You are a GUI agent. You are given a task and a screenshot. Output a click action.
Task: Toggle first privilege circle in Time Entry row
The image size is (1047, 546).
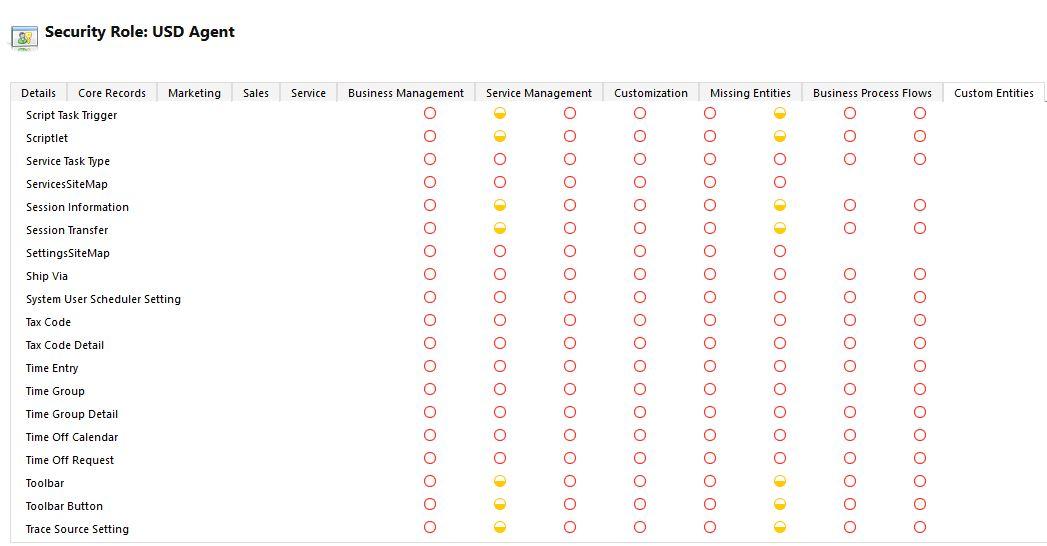[x=430, y=366]
